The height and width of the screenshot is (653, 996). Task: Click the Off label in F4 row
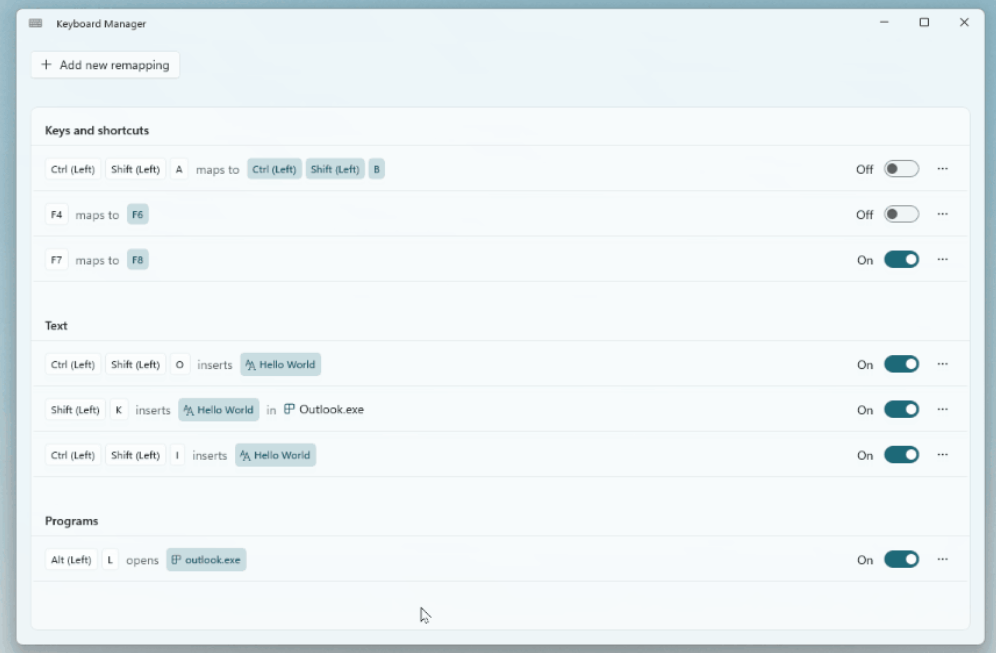[865, 215]
